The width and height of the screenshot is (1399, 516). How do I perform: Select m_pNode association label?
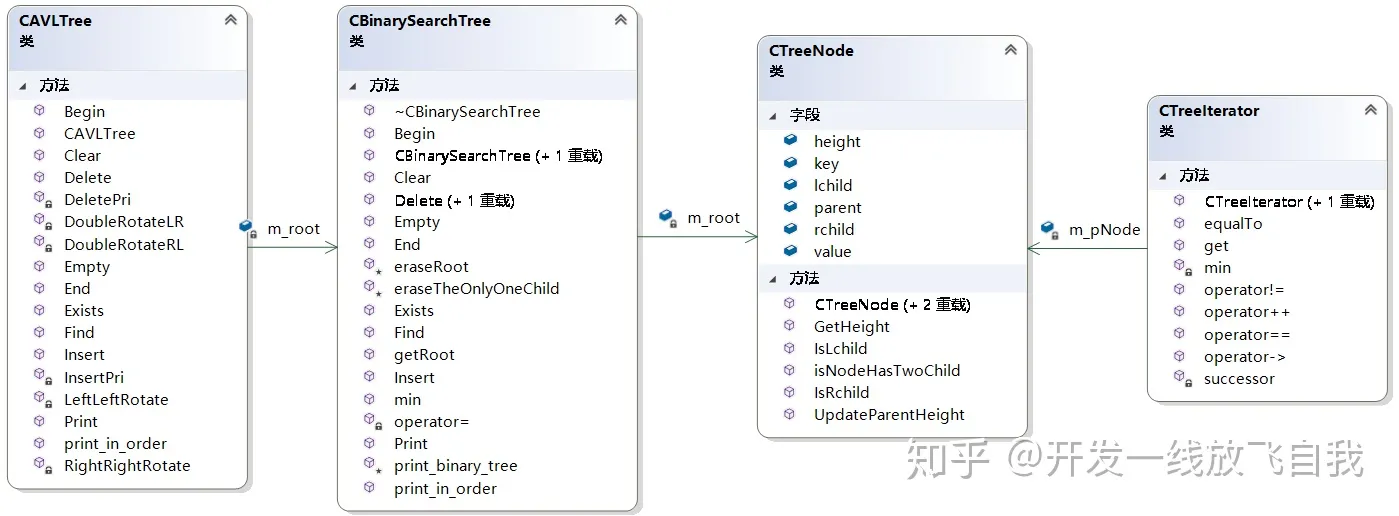point(1105,229)
